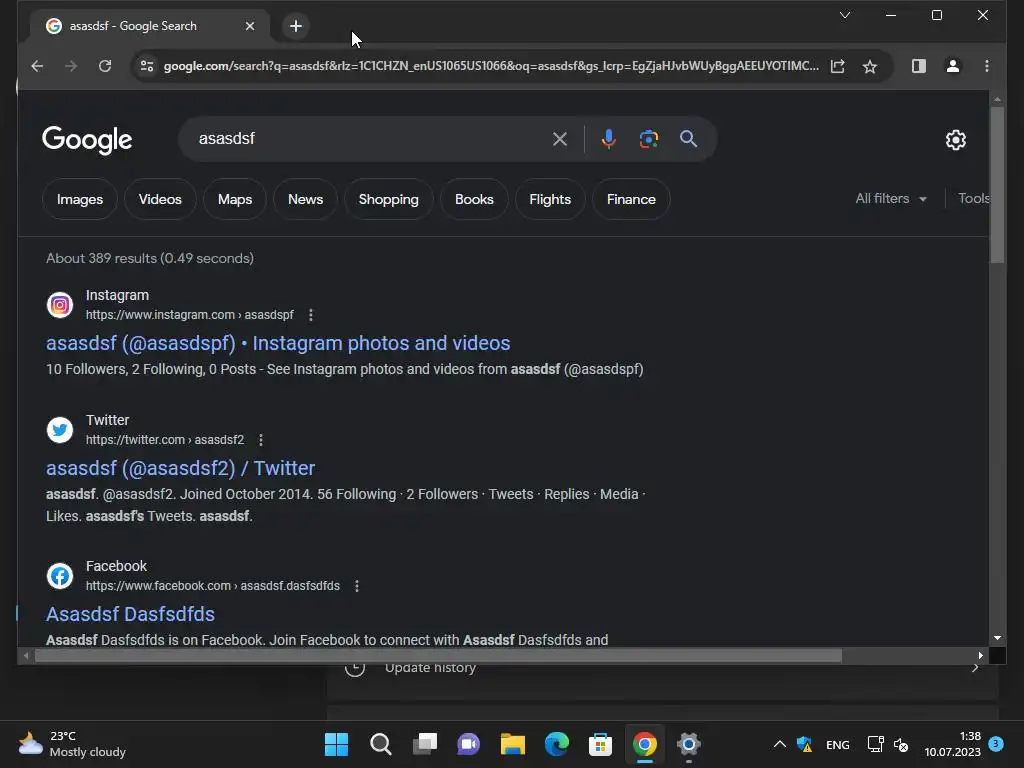Screen dimensions: 1024x768
Task: Close the asasdsf Google Search tab
Action: [x=249, y=26]
